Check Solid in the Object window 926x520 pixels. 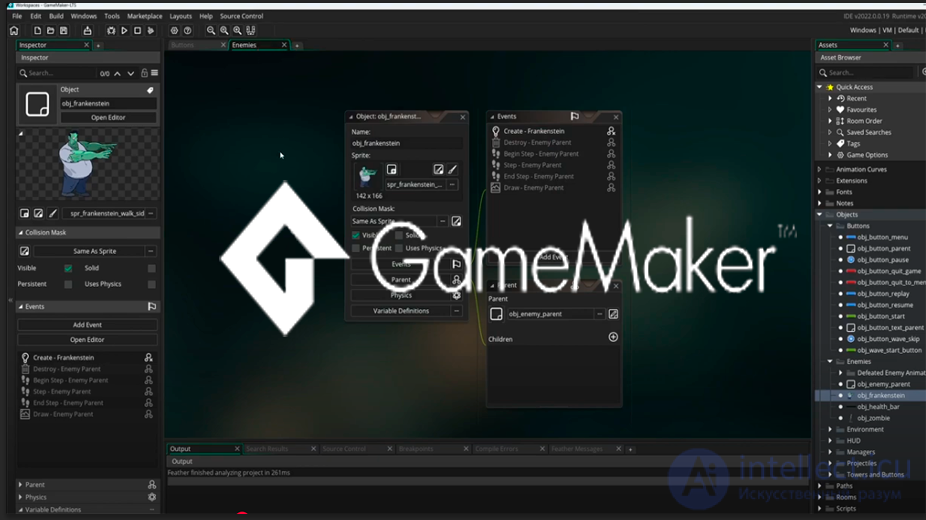point(399,235)
